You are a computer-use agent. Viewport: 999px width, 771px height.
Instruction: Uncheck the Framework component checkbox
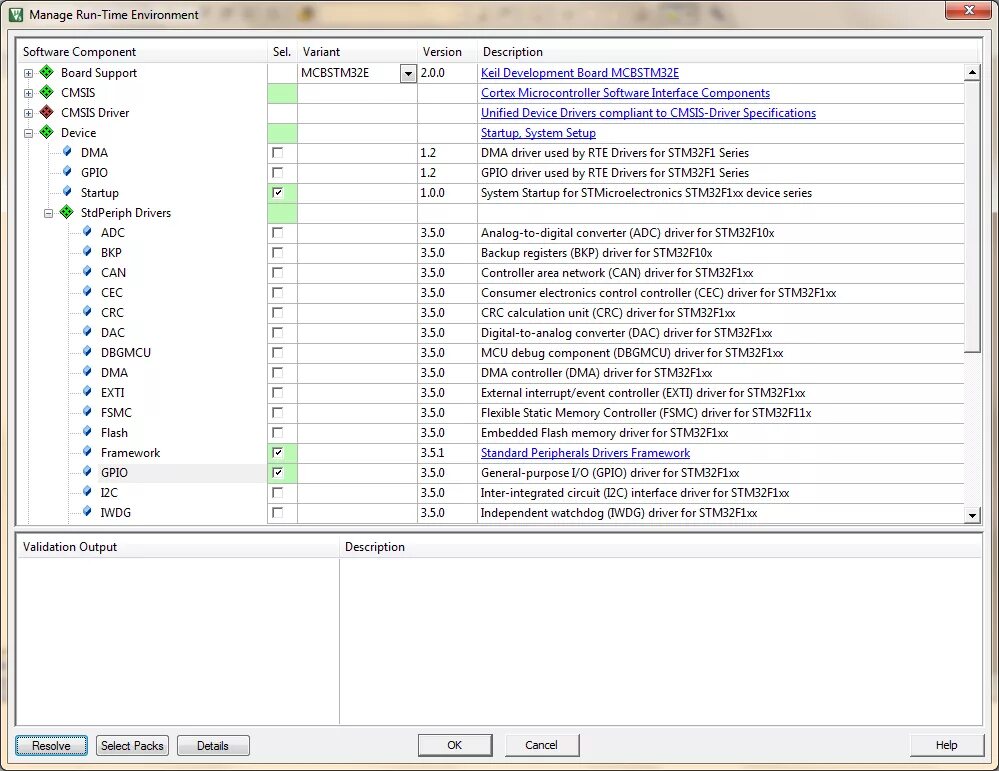pyautogui.click(x=277, y=452)
